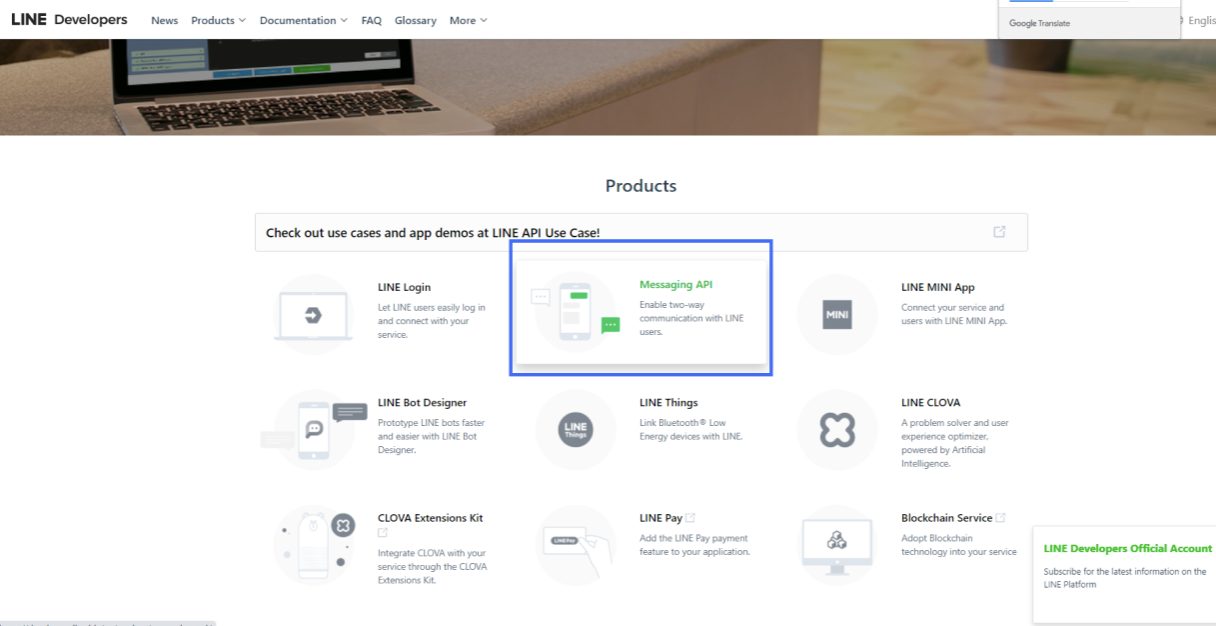Expand the Products dropdown menu
The width and height of the screenshot is (1216, 626).
pos(218,20)
